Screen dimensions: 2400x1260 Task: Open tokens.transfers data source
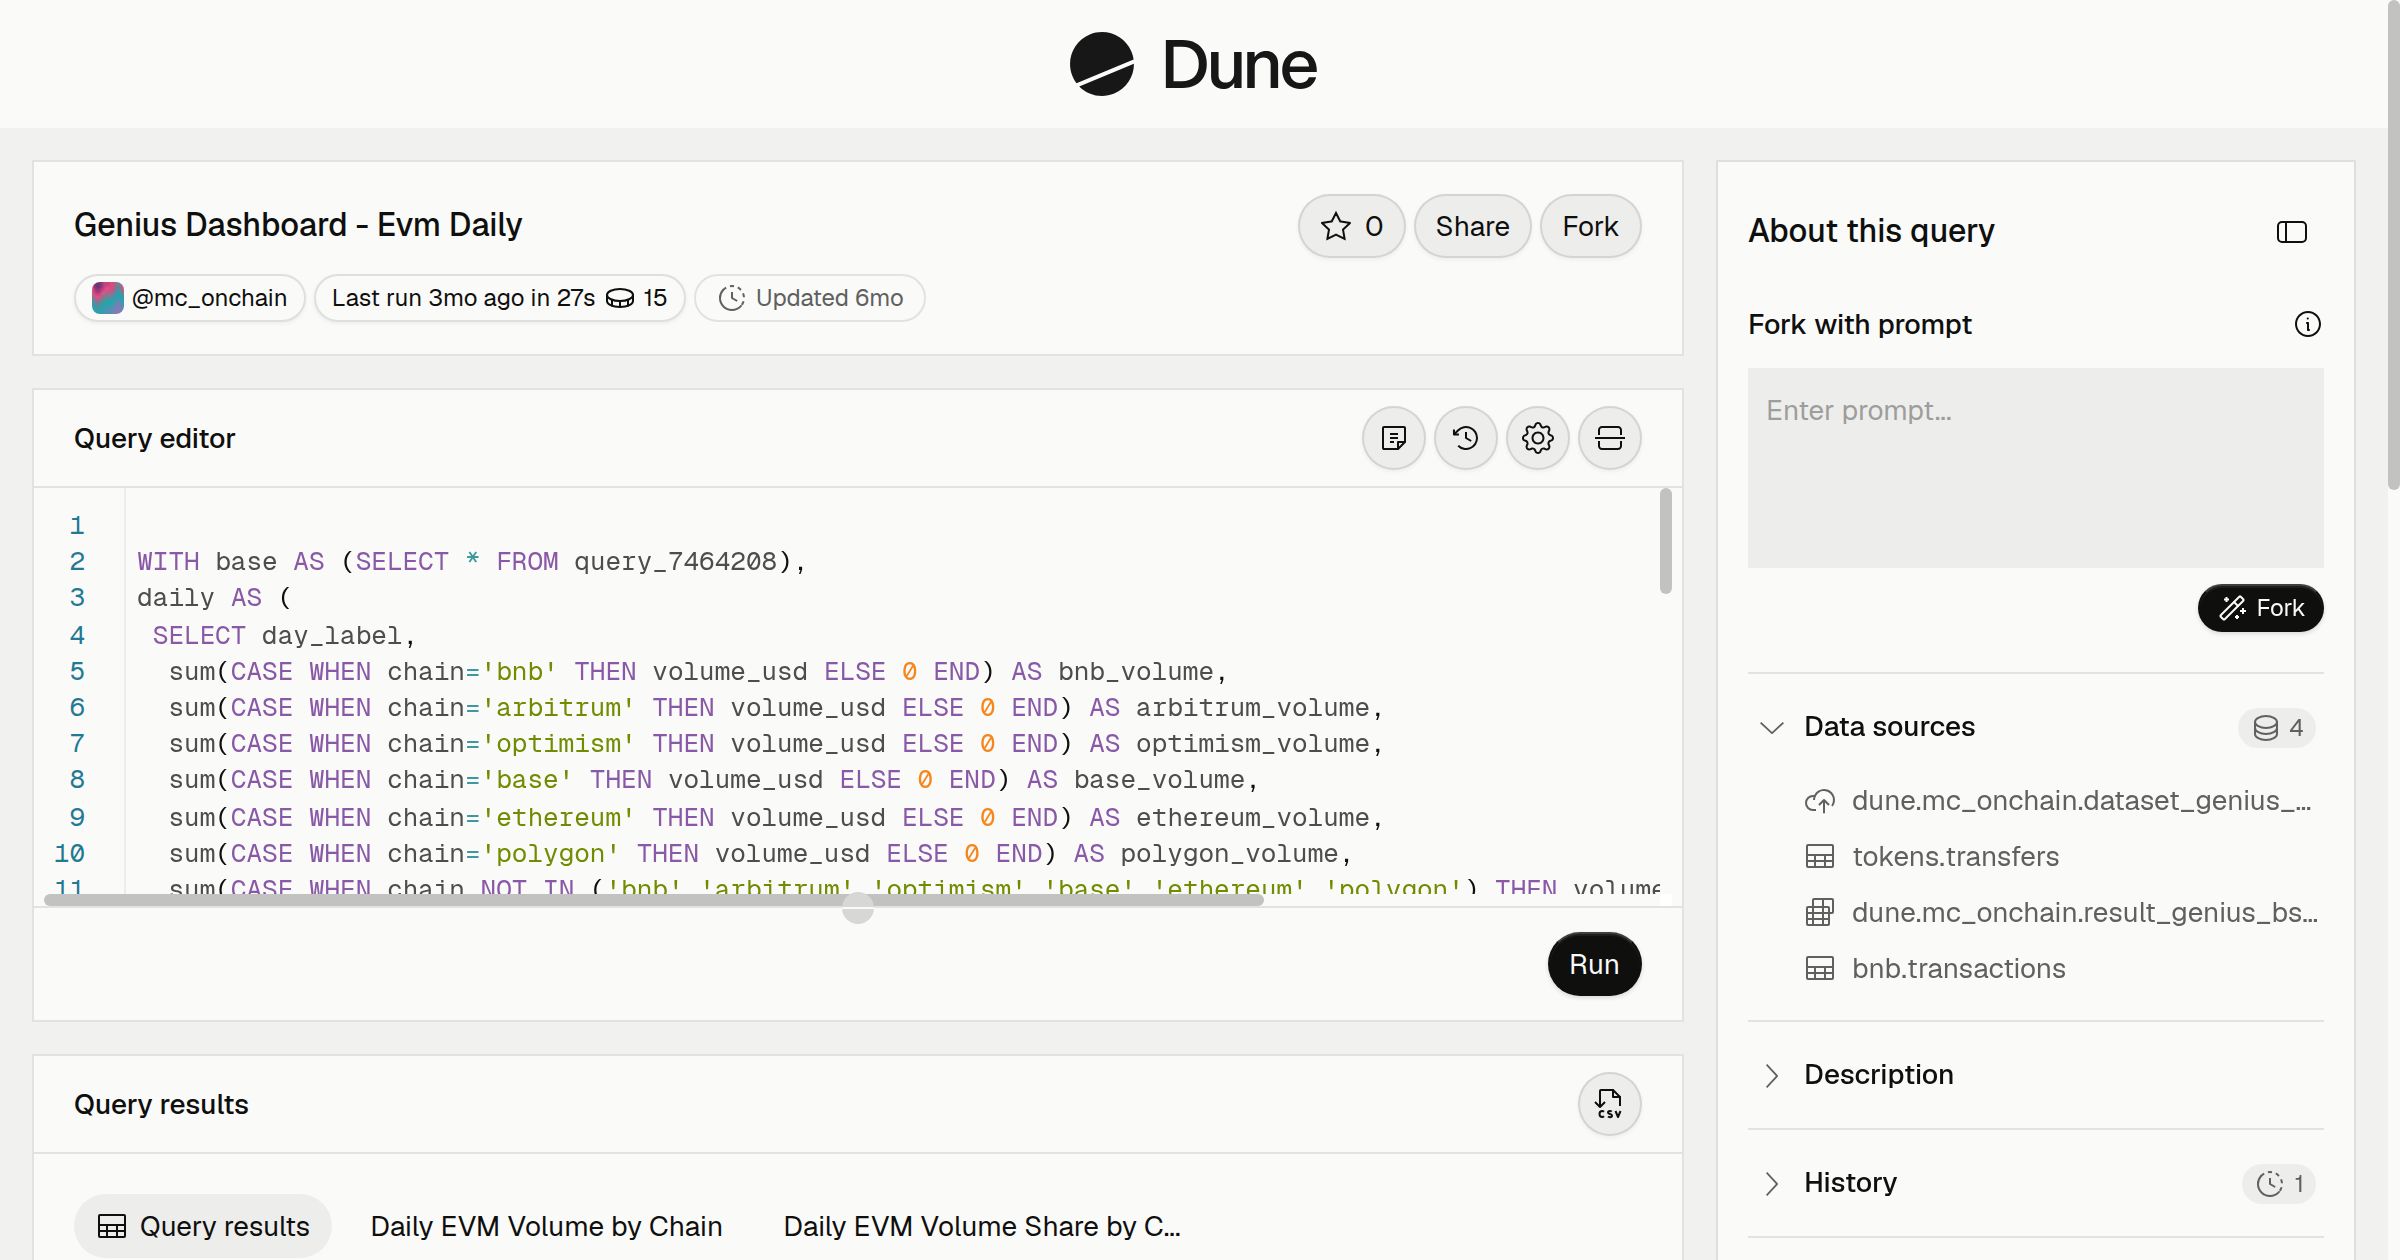click(1932, 857)
